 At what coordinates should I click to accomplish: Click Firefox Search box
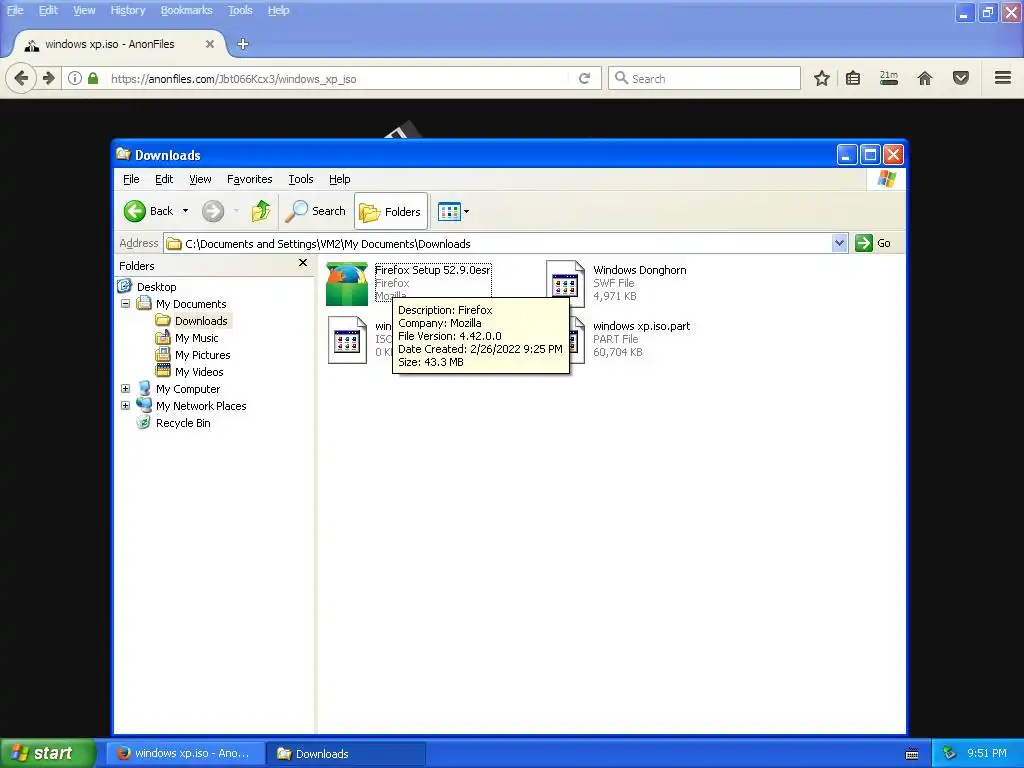[704, 78]
